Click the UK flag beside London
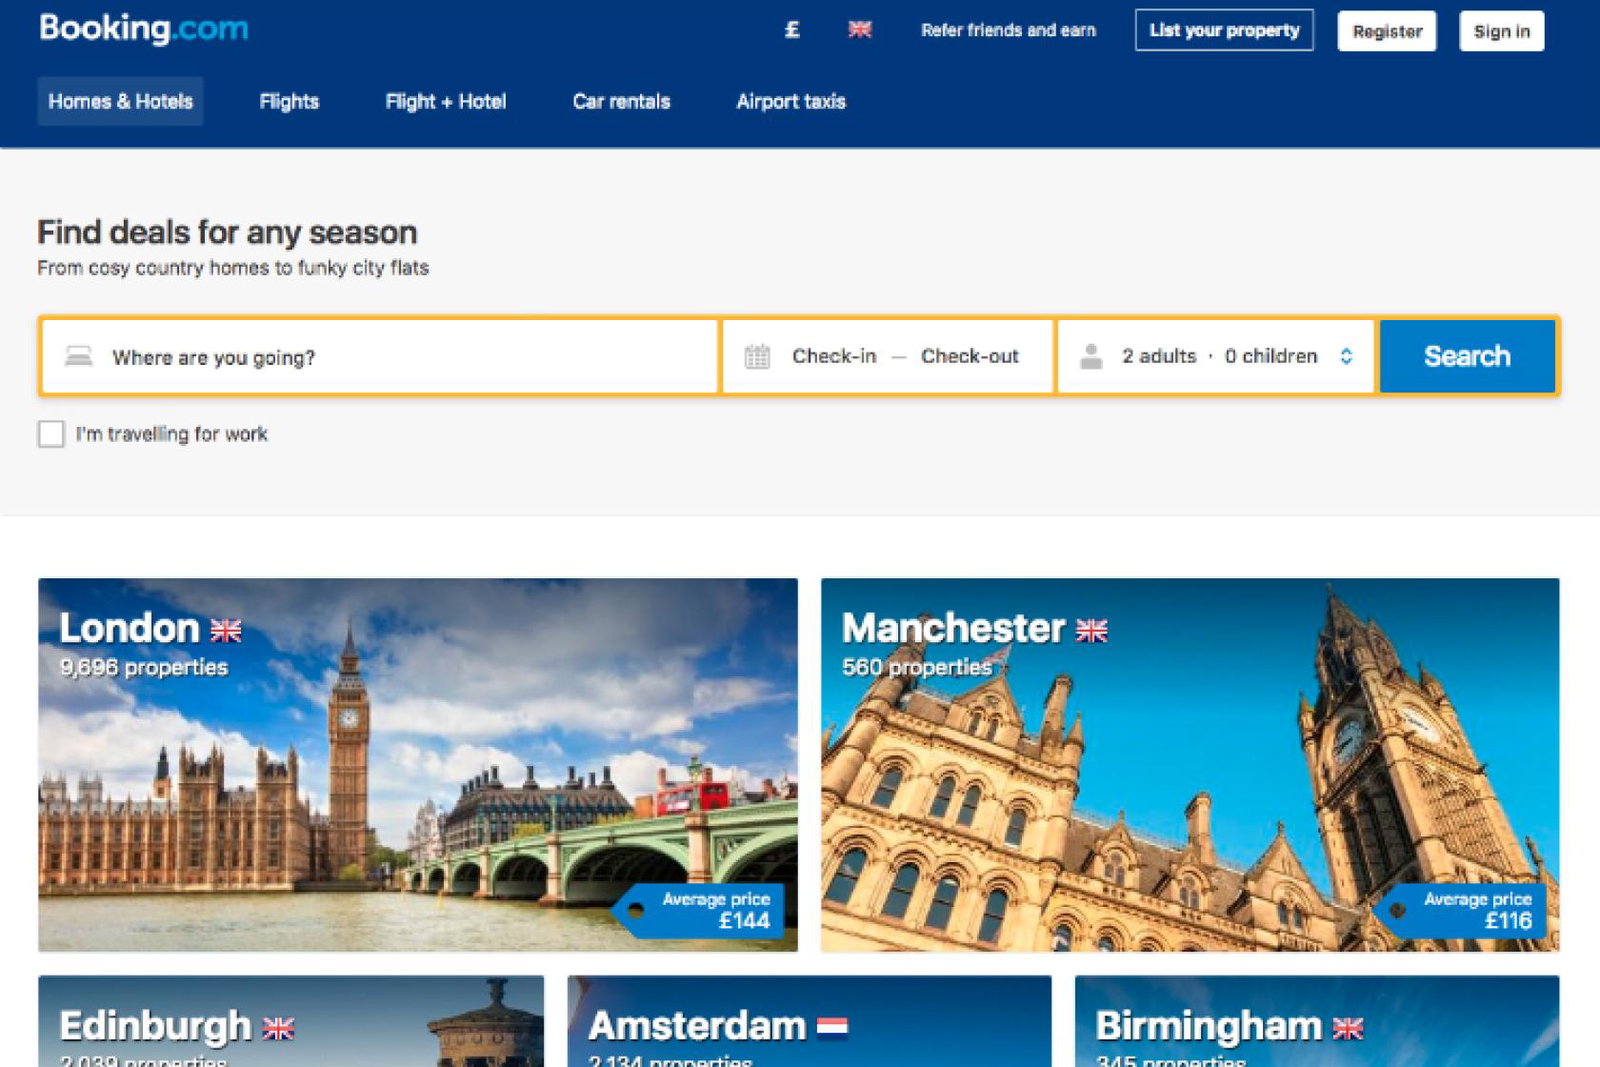This screenshot has height=1067, width=1600. click(x=226, y=630)
